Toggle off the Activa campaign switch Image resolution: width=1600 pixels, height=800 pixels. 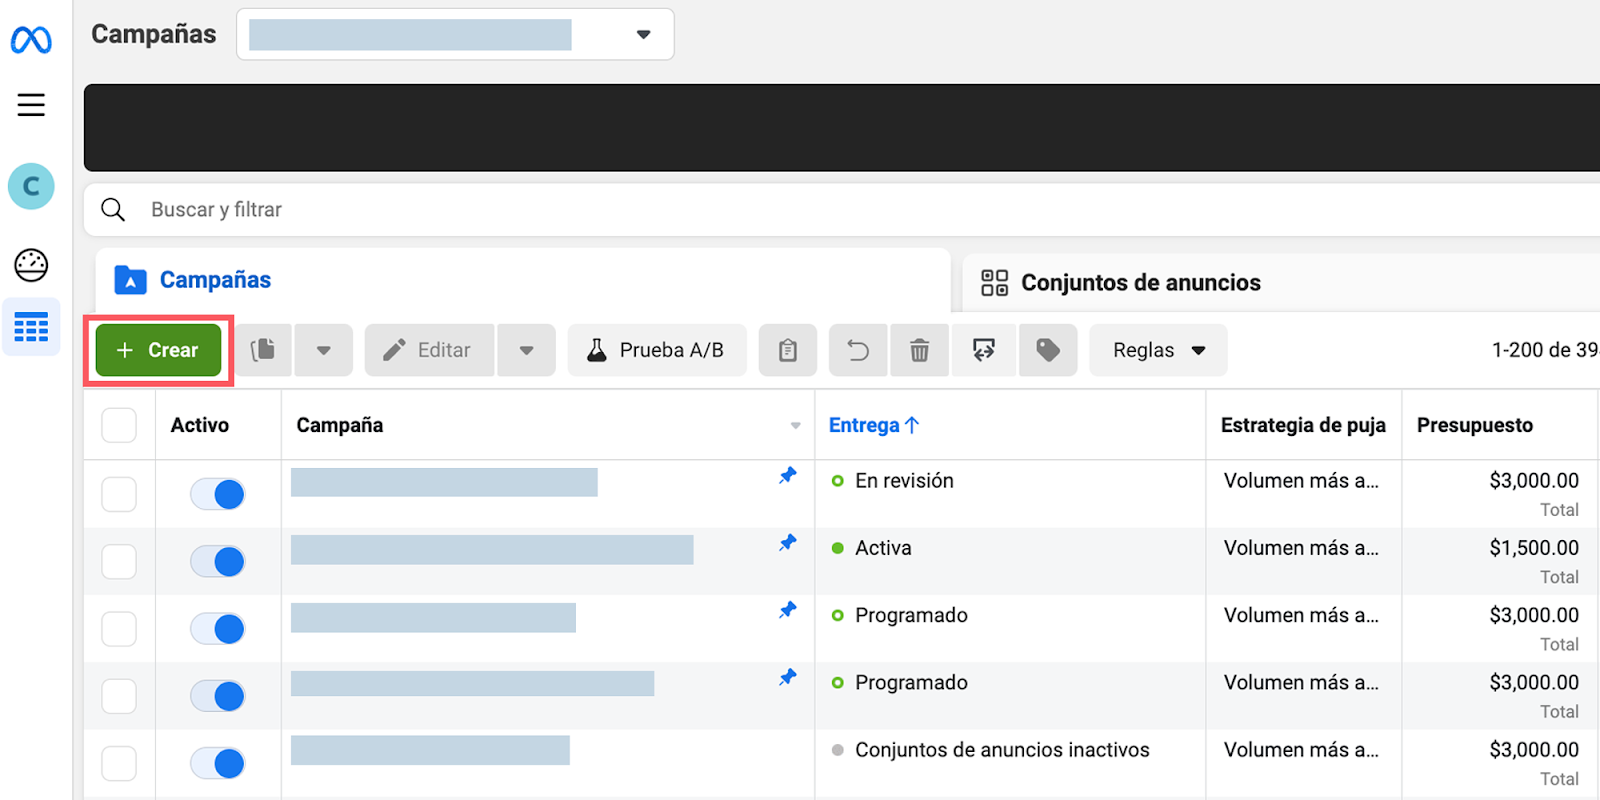tap(218, 561)
